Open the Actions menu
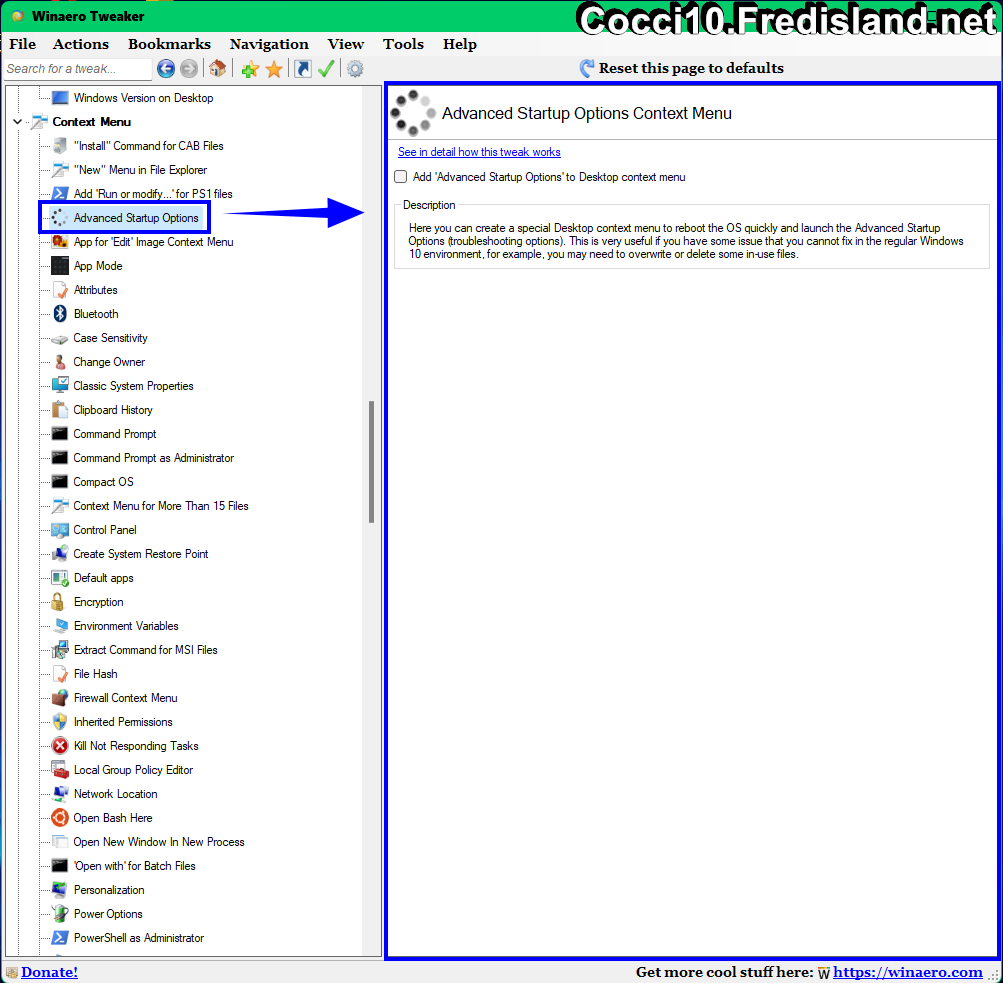Image resolution: width=1003 pixels, height=983 pixels. pos(81,44)
